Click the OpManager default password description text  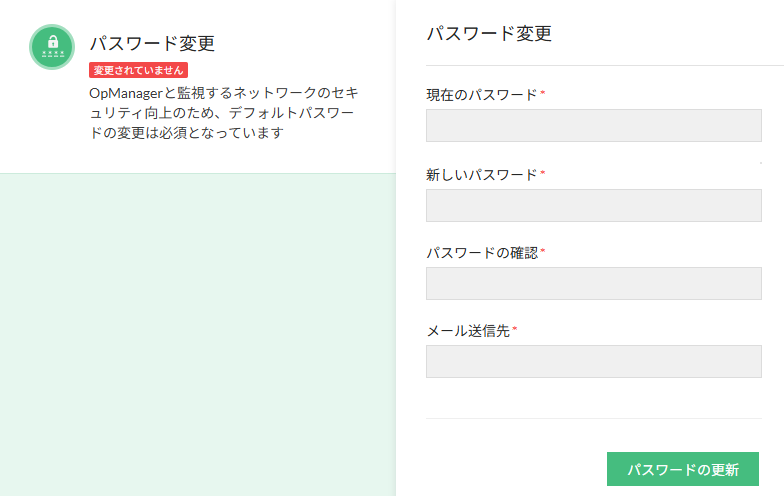coord(223,112)
